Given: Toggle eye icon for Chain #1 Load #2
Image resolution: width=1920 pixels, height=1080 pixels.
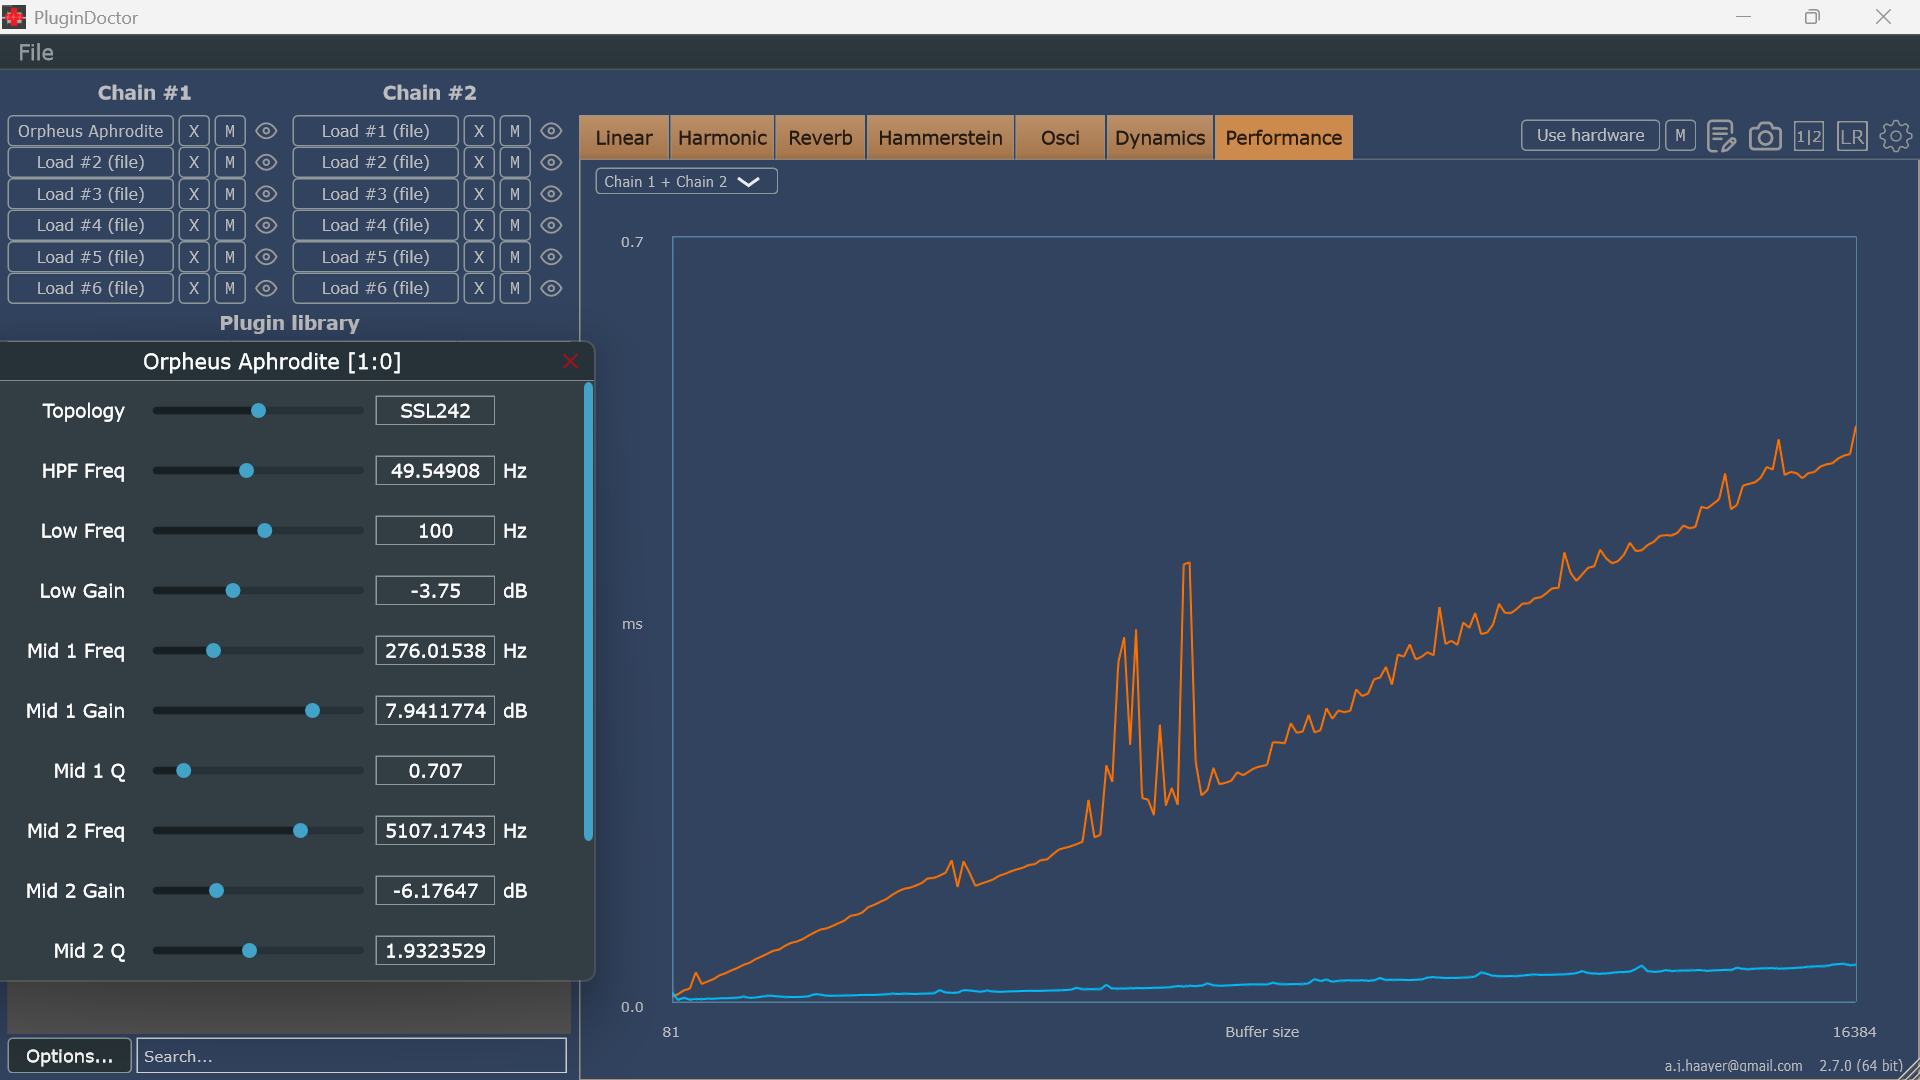Looking at the screenshot, I should coord(266,162).
